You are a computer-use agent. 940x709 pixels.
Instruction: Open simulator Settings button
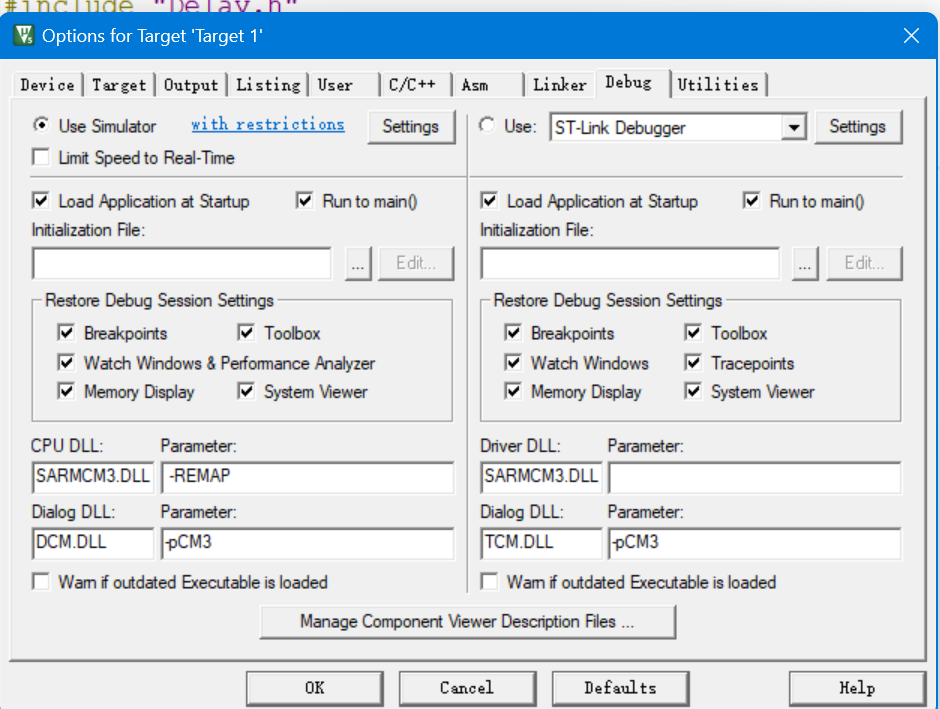(x=411, y=126)
